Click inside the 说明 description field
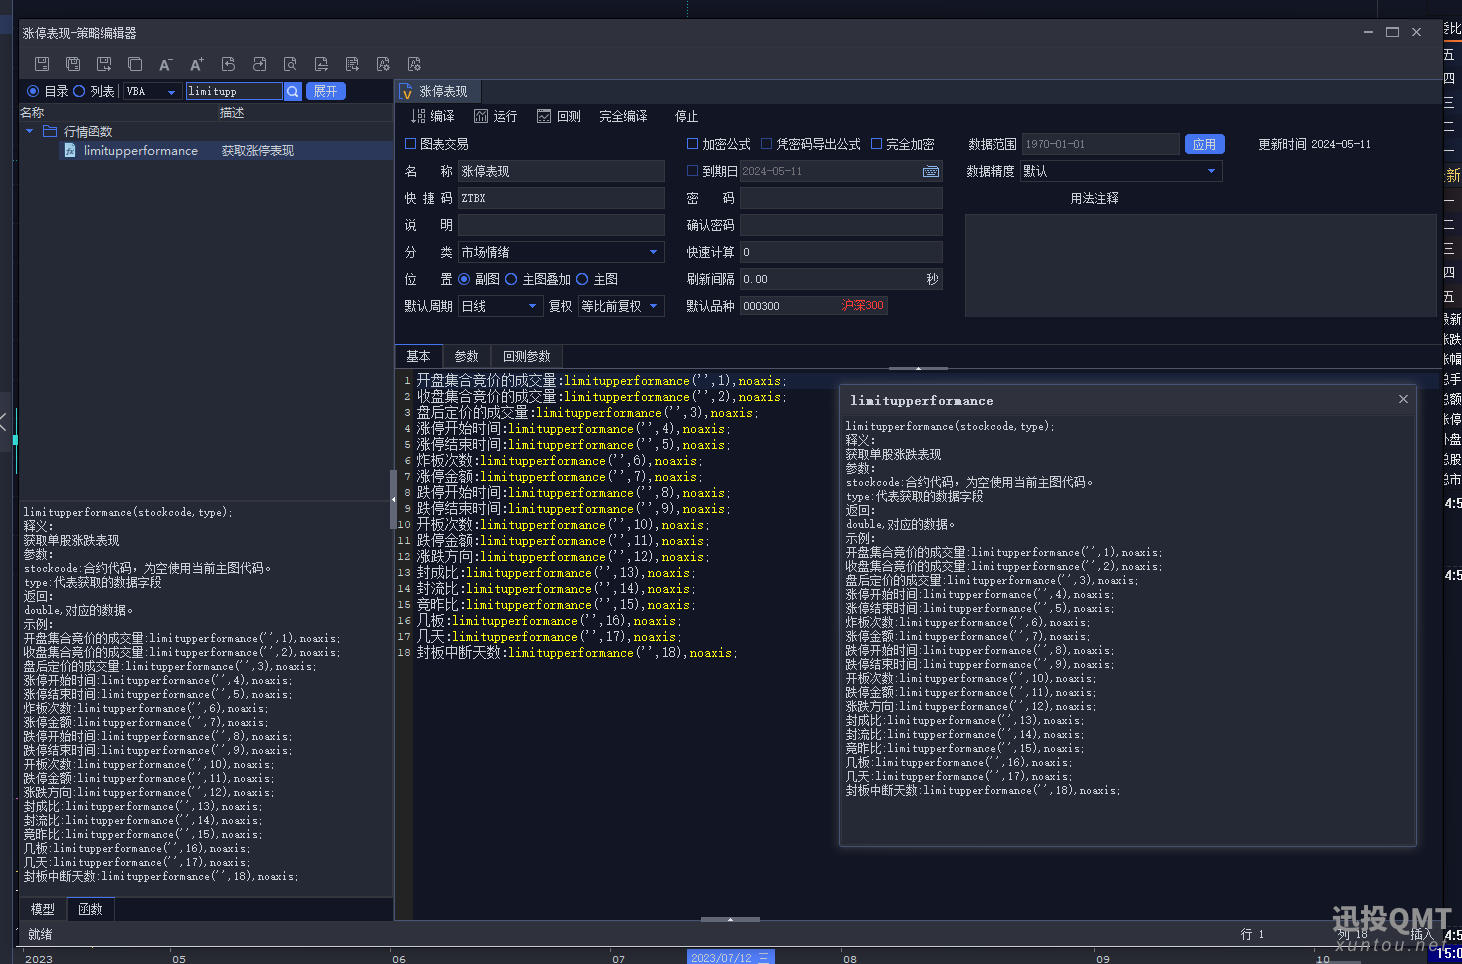 click(561, 225)
